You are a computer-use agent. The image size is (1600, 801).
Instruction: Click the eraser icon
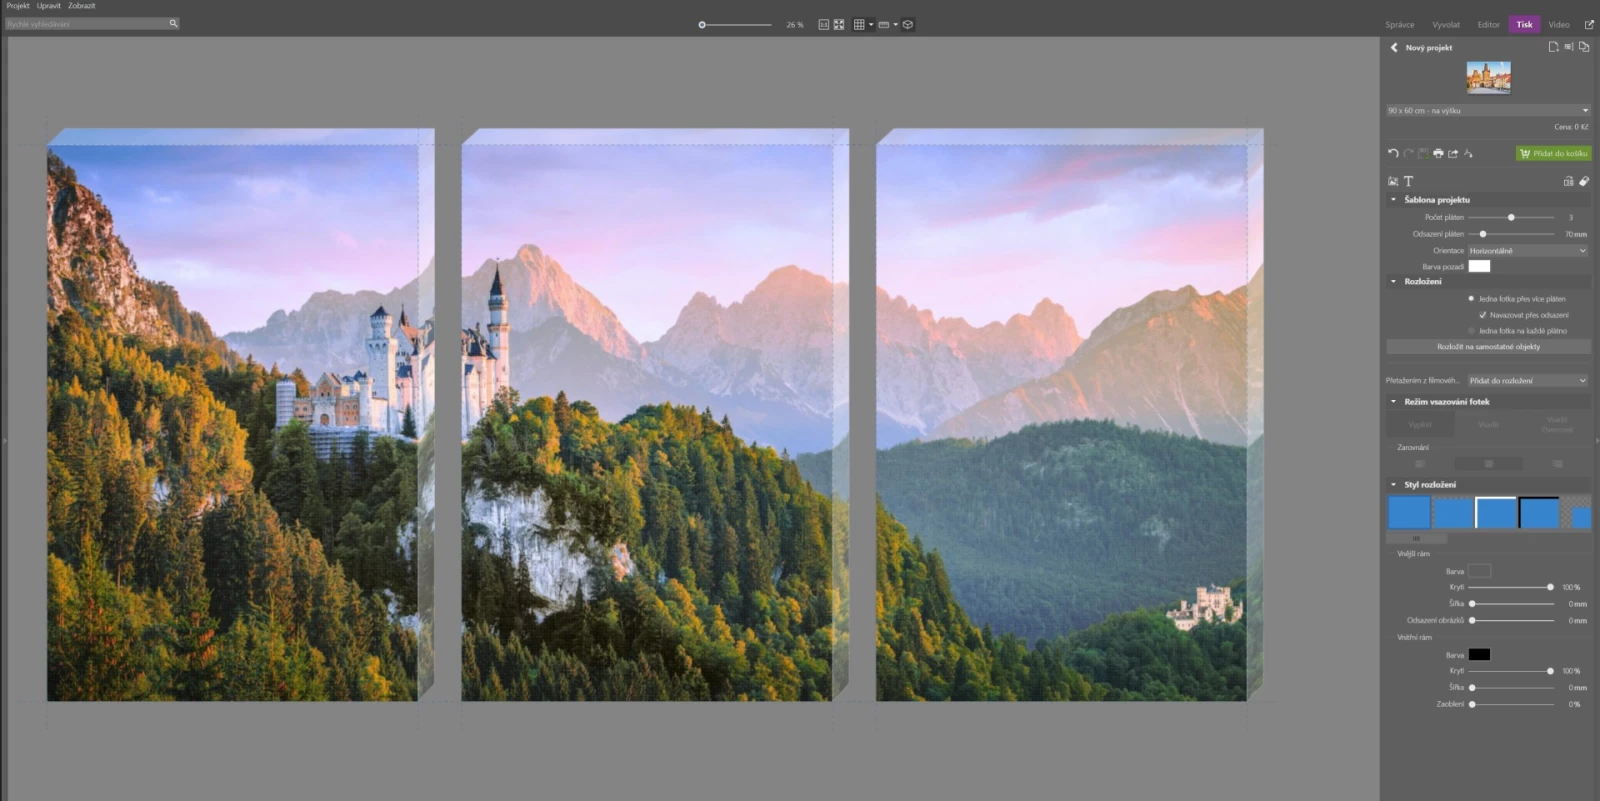[x=1584, y=181]
